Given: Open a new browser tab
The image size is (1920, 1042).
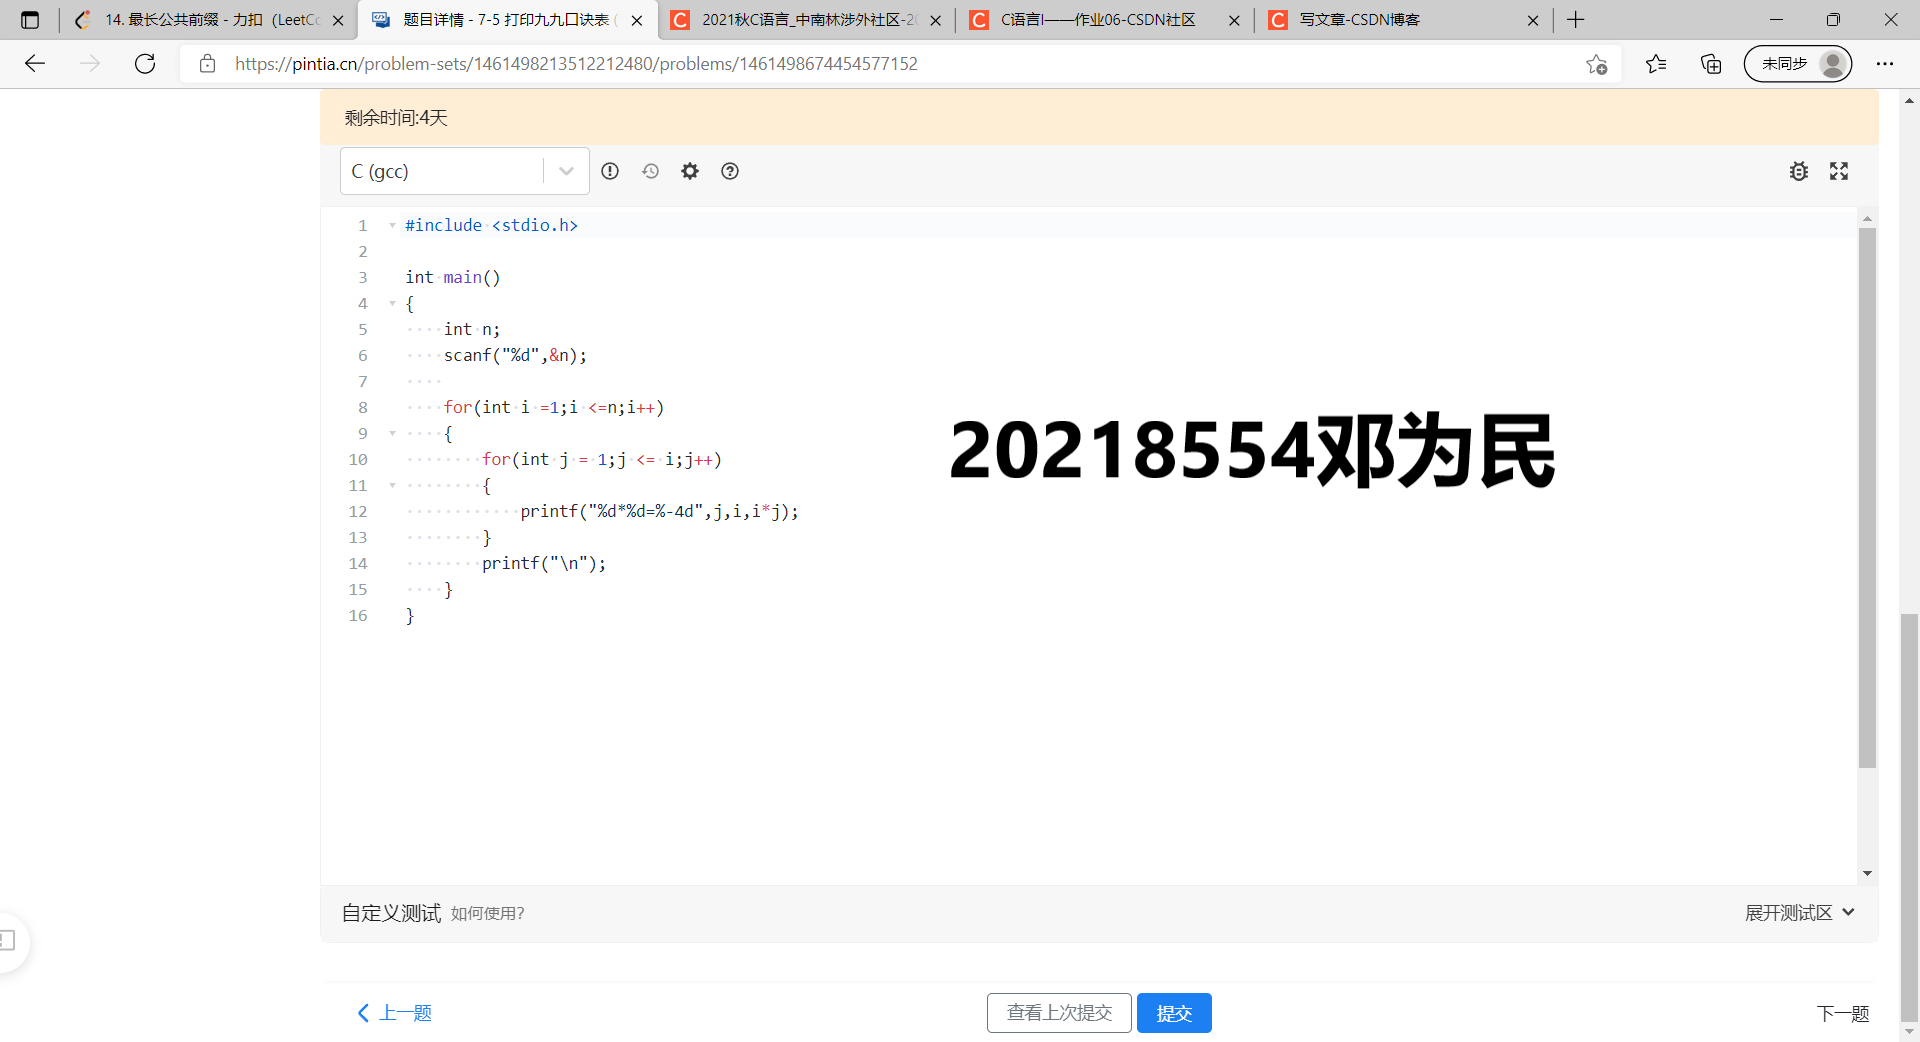Looking at the screenshot, I should [x=1576, y=20].
